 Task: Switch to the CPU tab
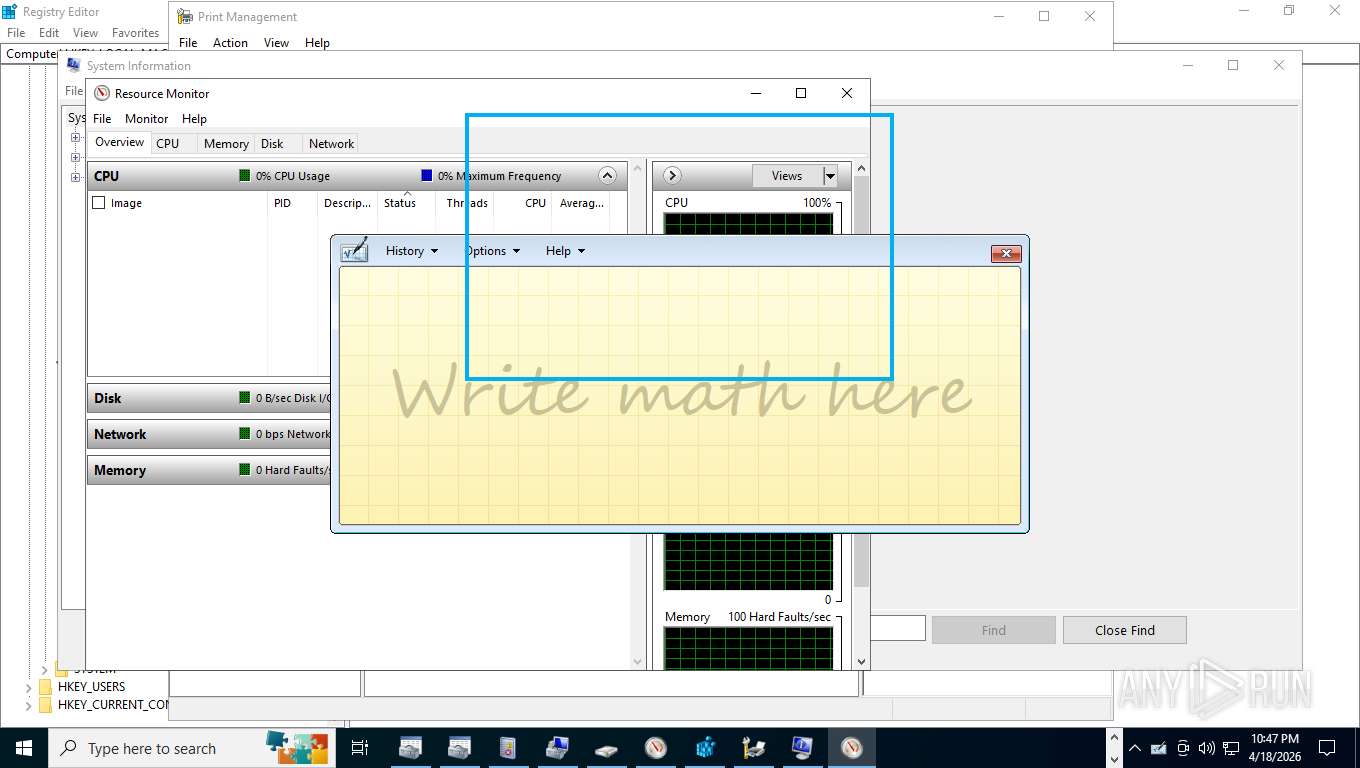168,144
